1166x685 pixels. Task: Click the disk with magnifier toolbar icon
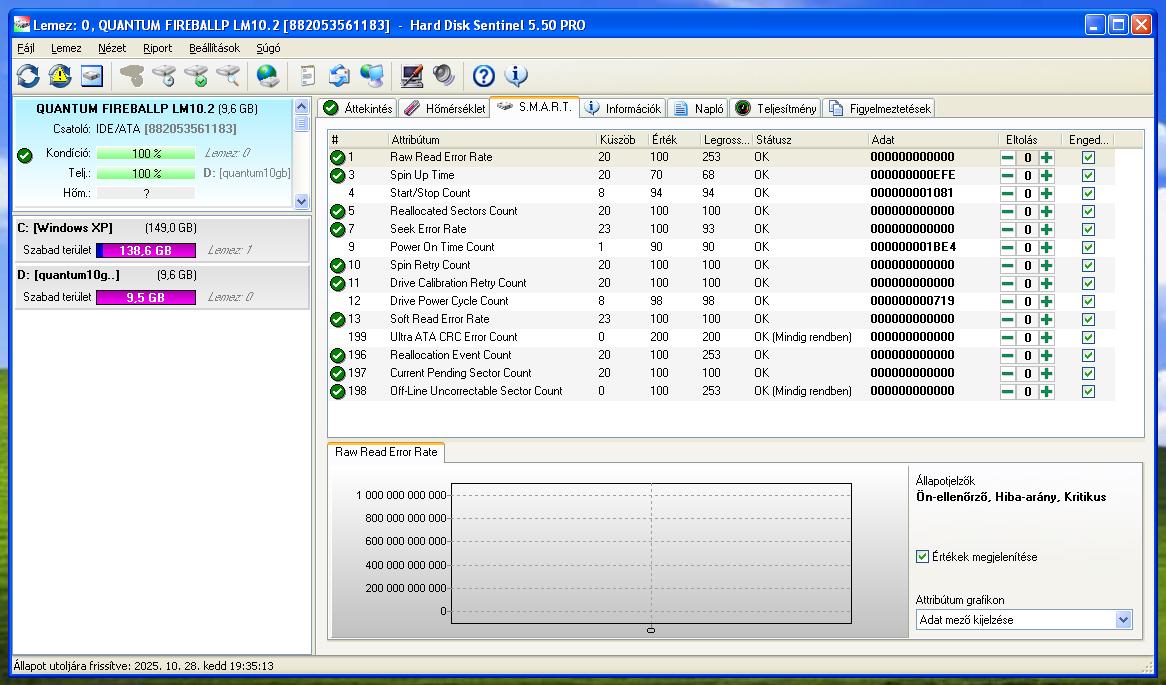coord(229,75)
